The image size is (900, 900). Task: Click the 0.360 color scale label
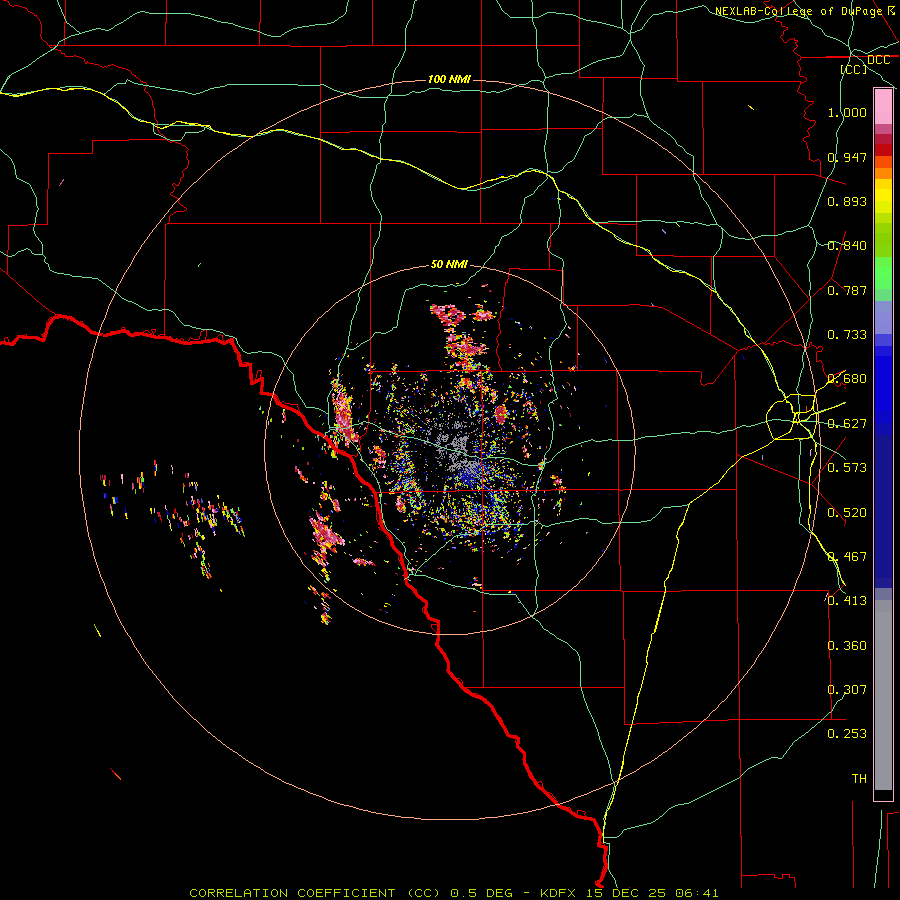click(847, 646)
